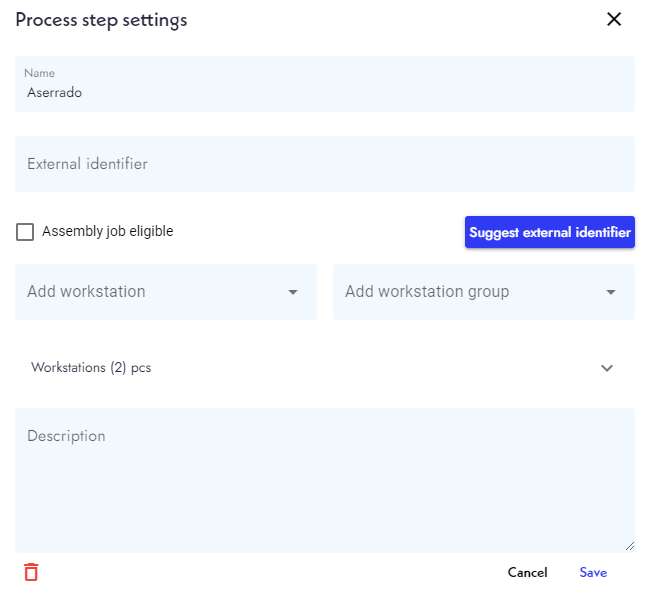The width and height of the screenshot is (649, 603).
Task: Click the chevron beside Workstations (2) pcs
Action: tap(607, 368)
